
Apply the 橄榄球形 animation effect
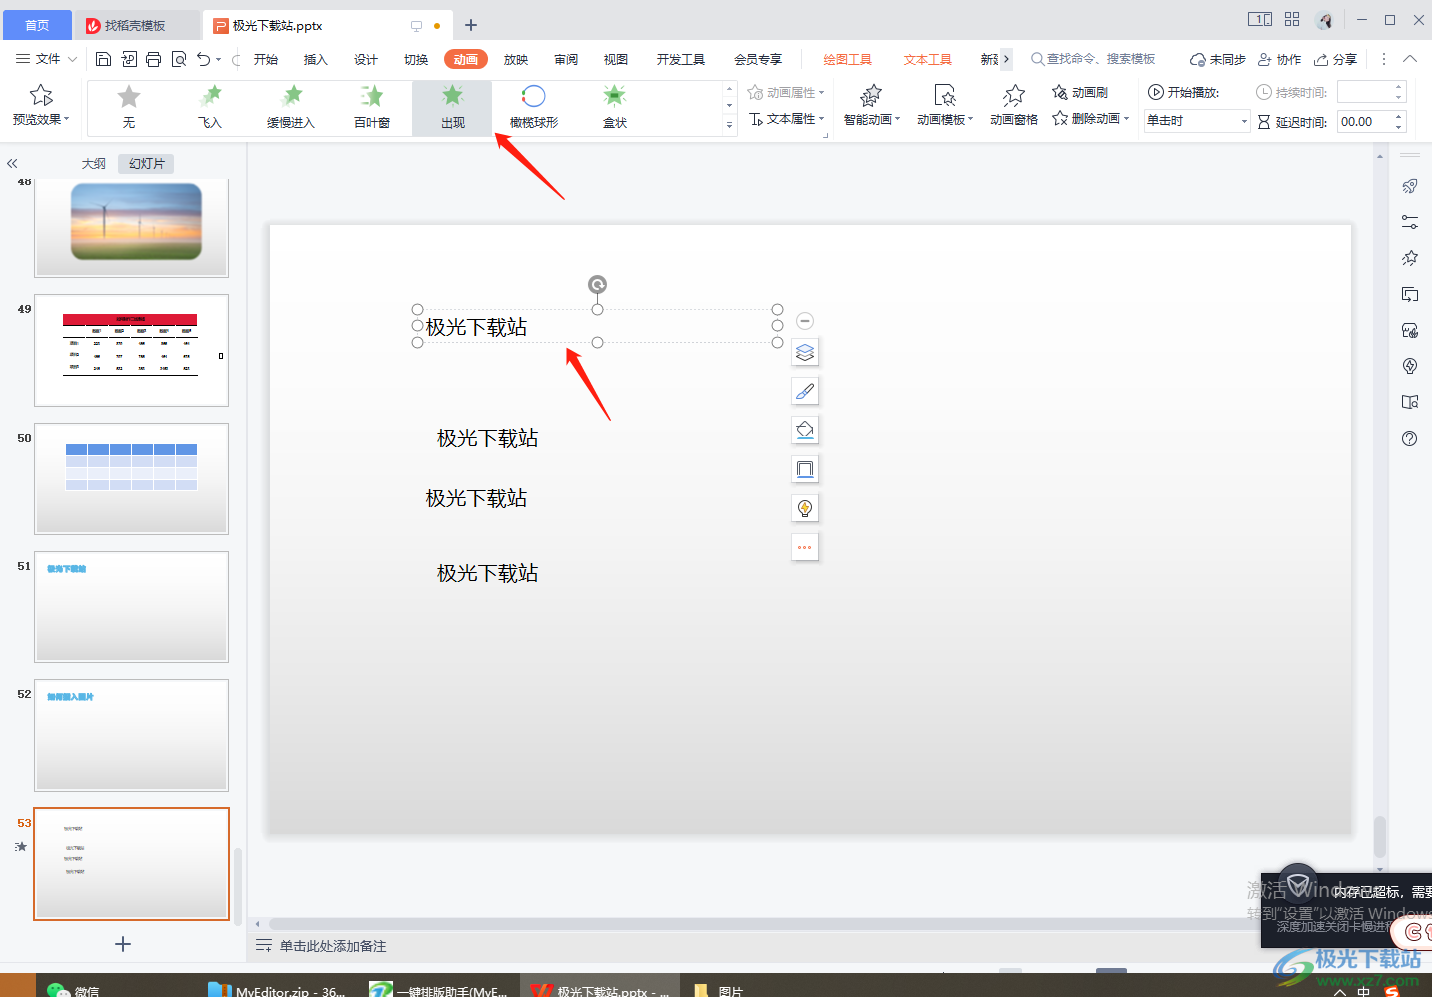534,107
